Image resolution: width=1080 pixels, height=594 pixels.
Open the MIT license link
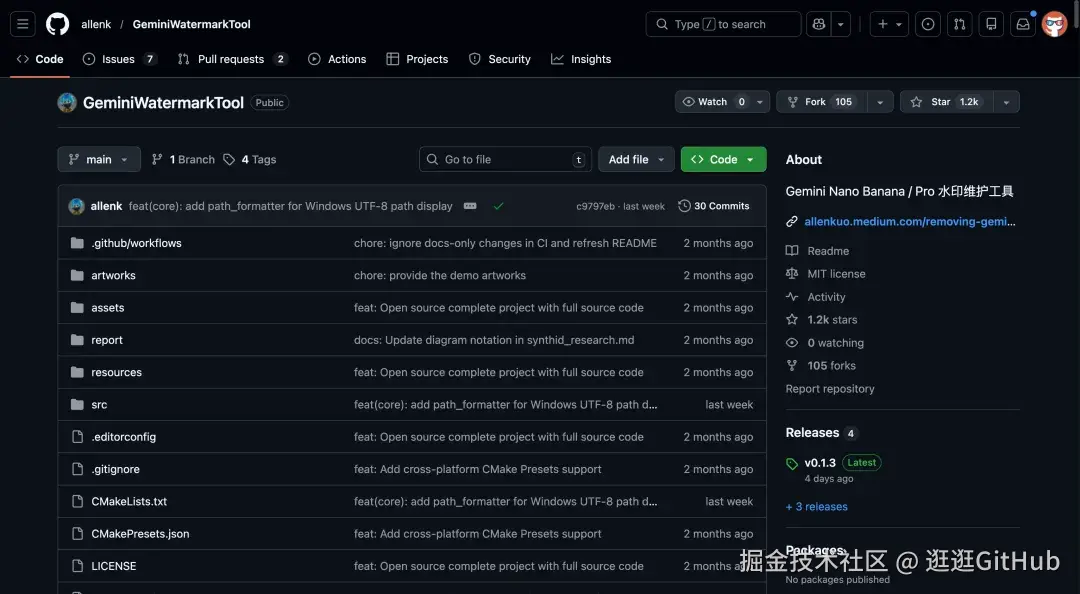click(x=836, y=274)
